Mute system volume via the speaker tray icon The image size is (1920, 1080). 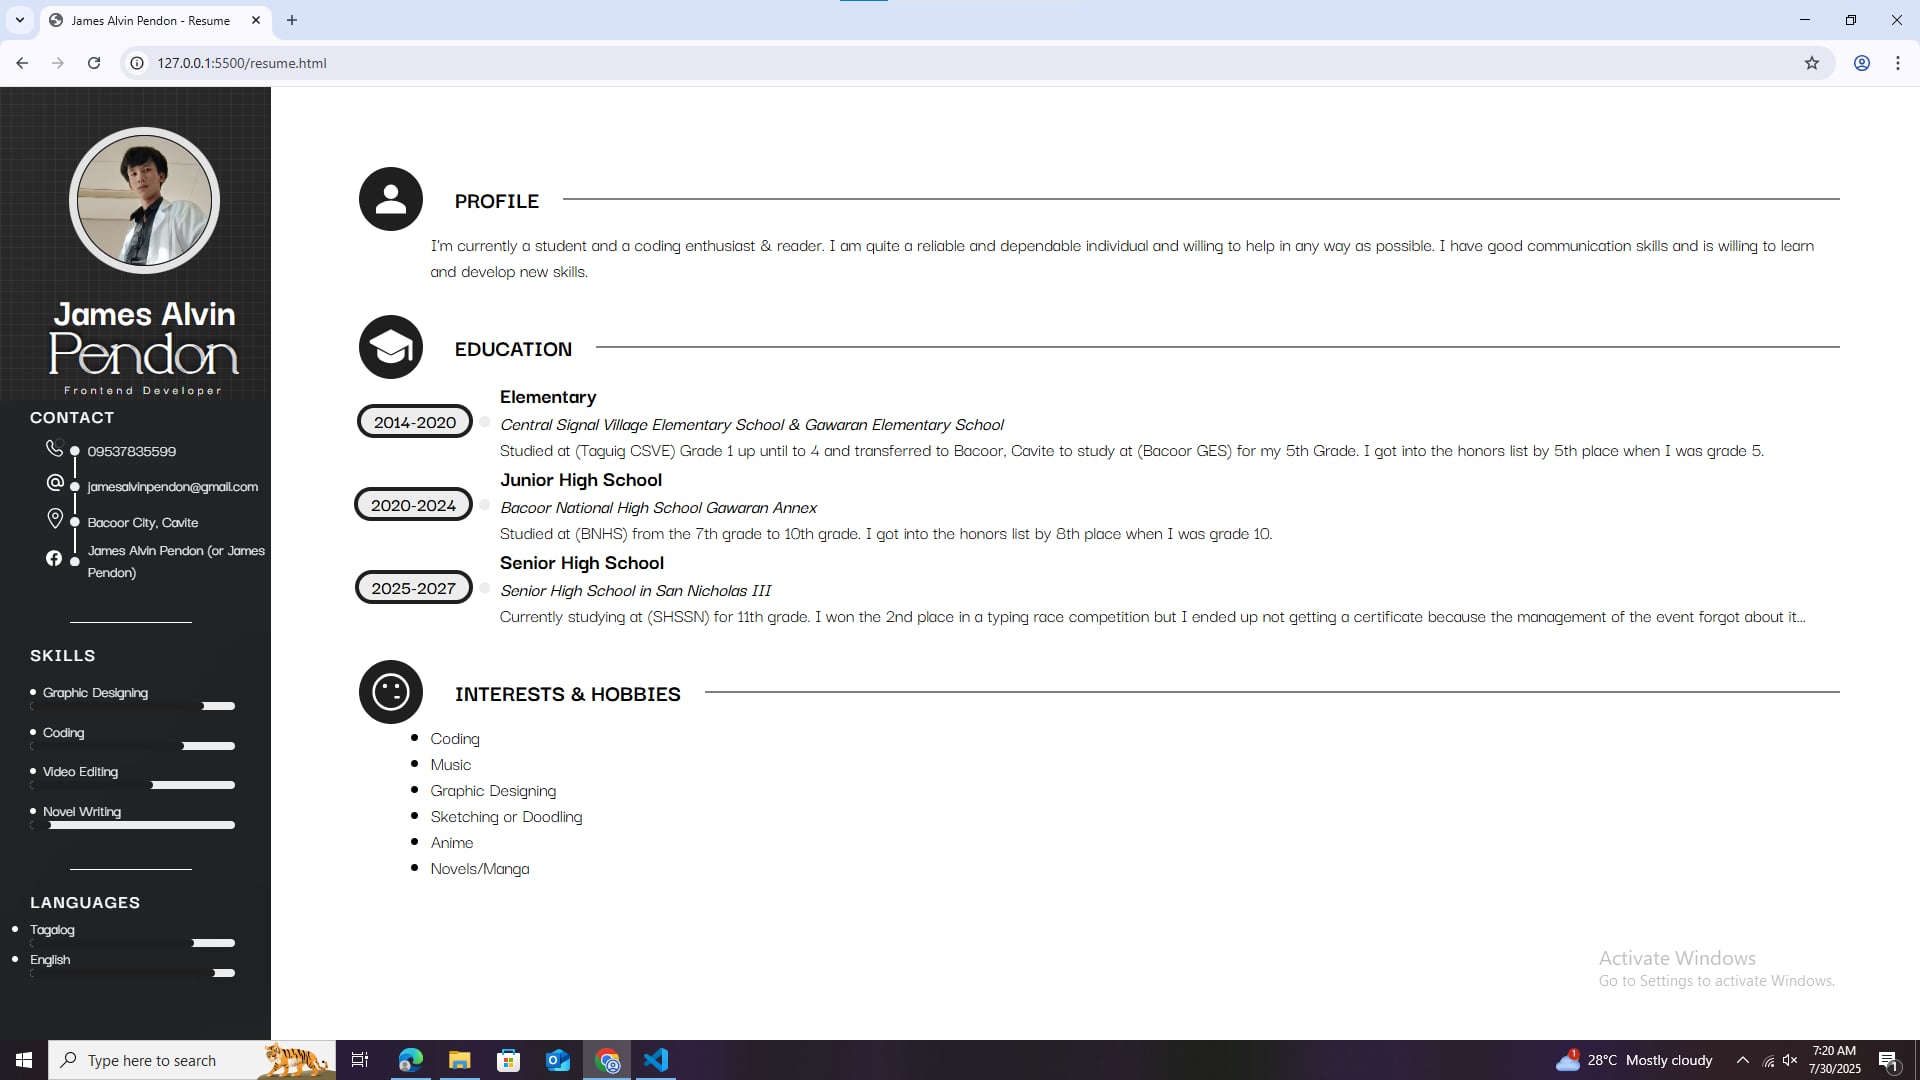[x=1791, y=1060]
